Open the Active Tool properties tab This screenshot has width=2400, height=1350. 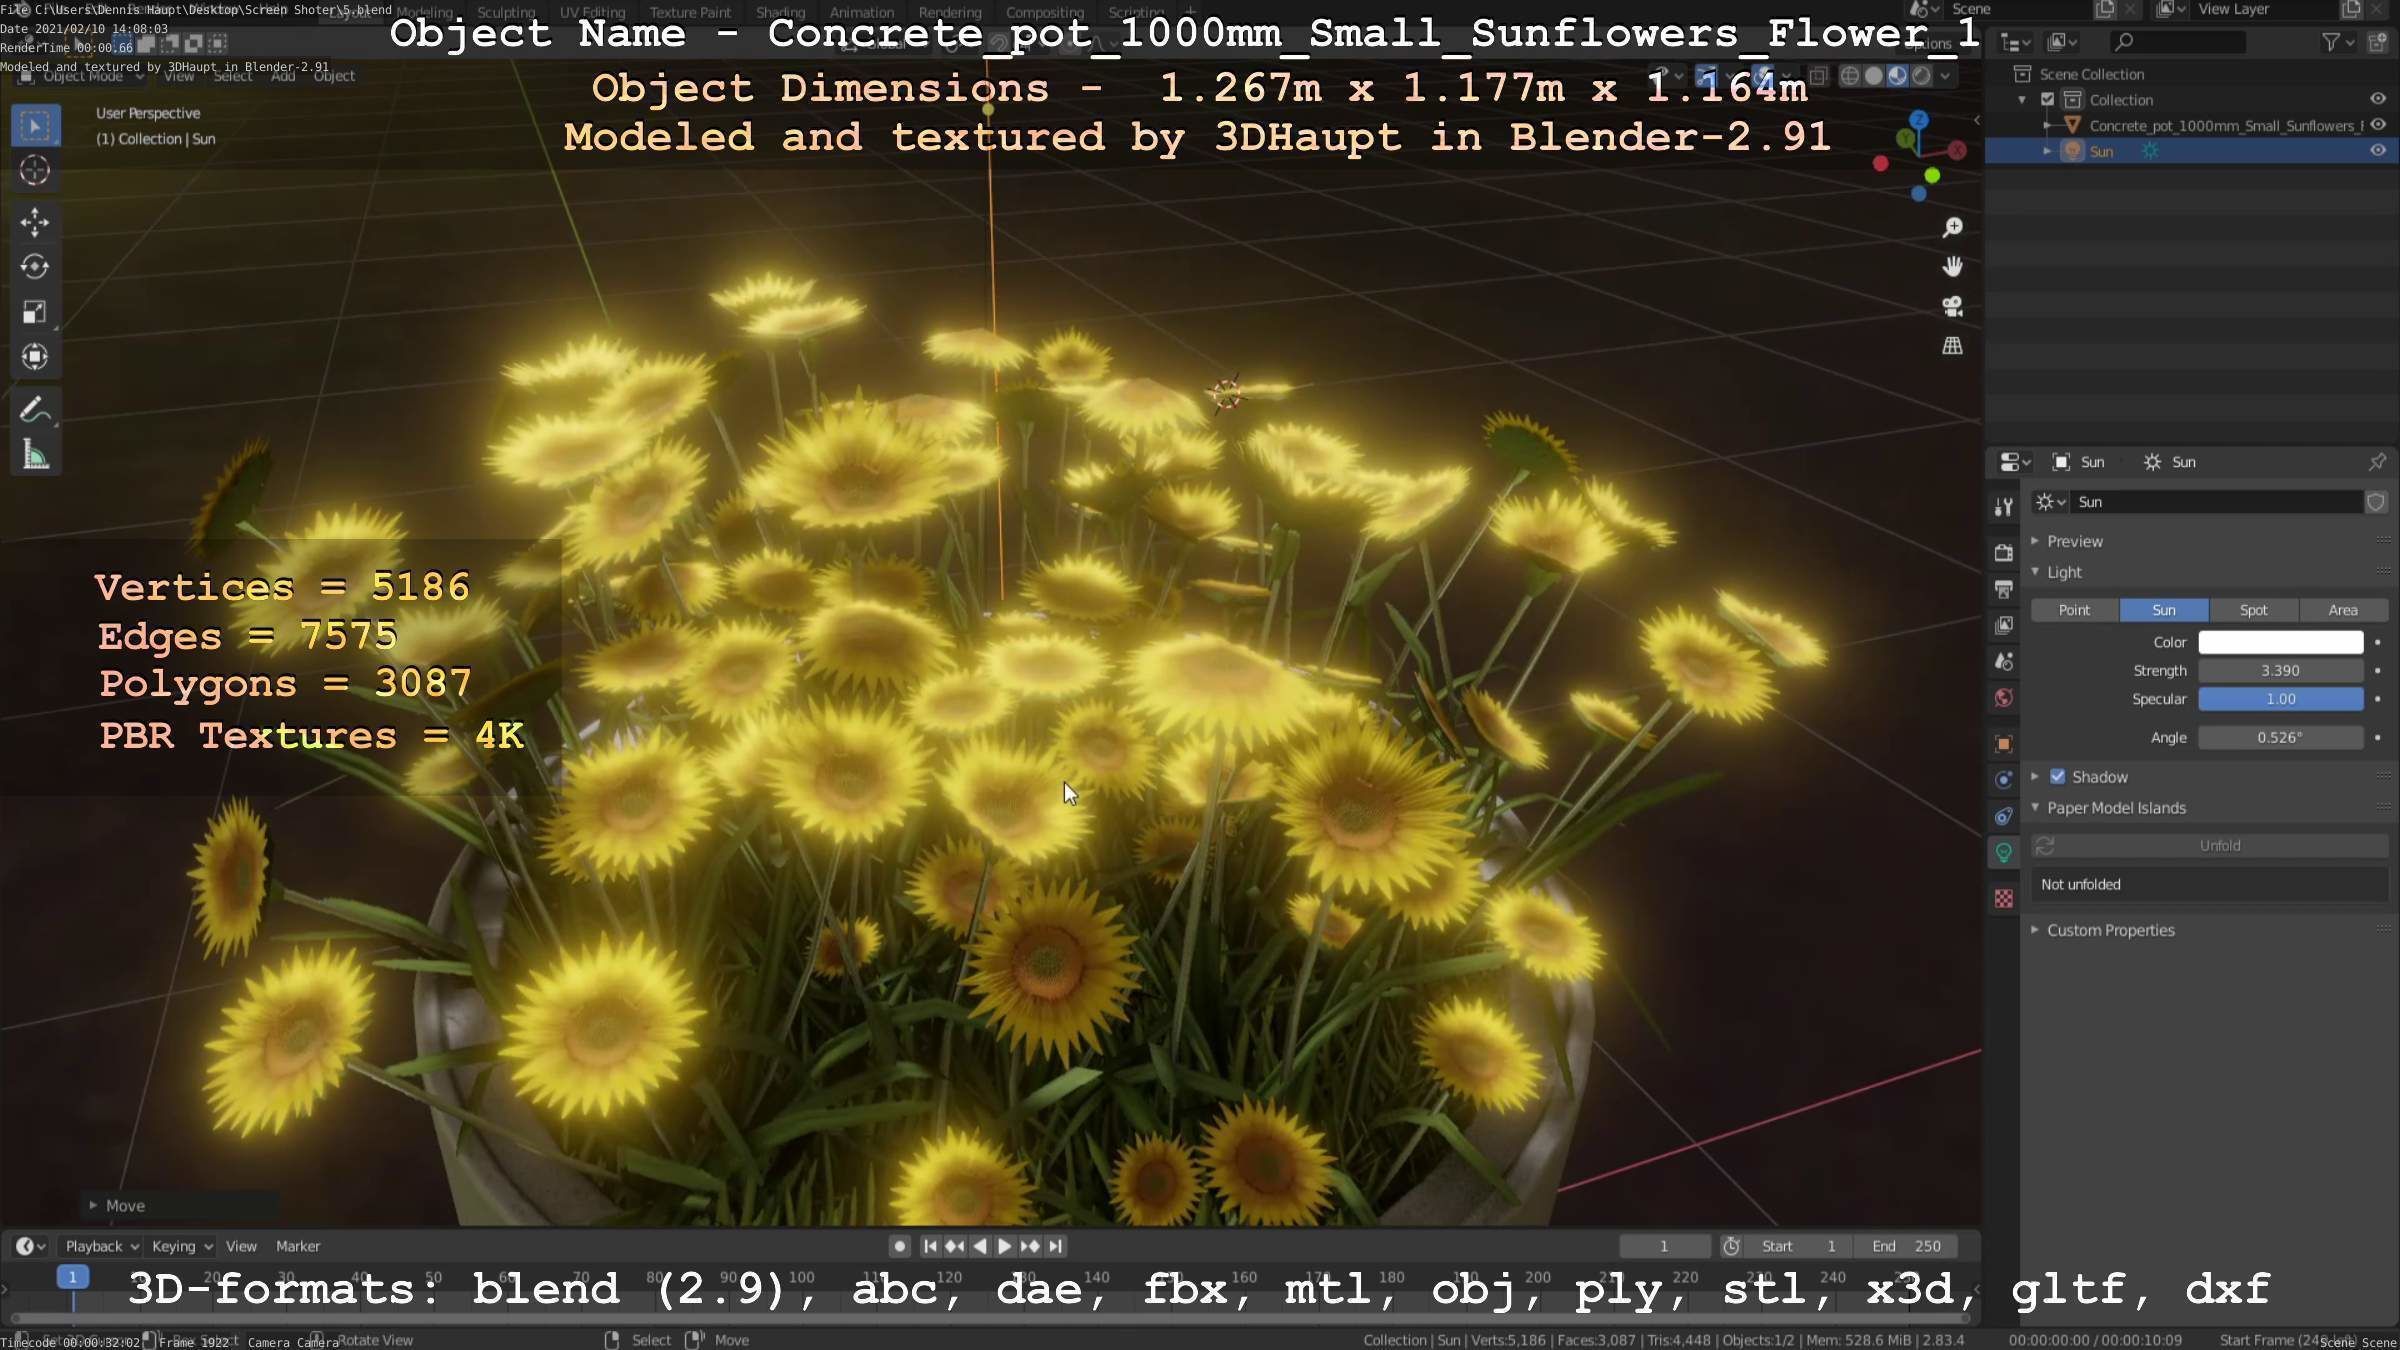click(2003, 507)
